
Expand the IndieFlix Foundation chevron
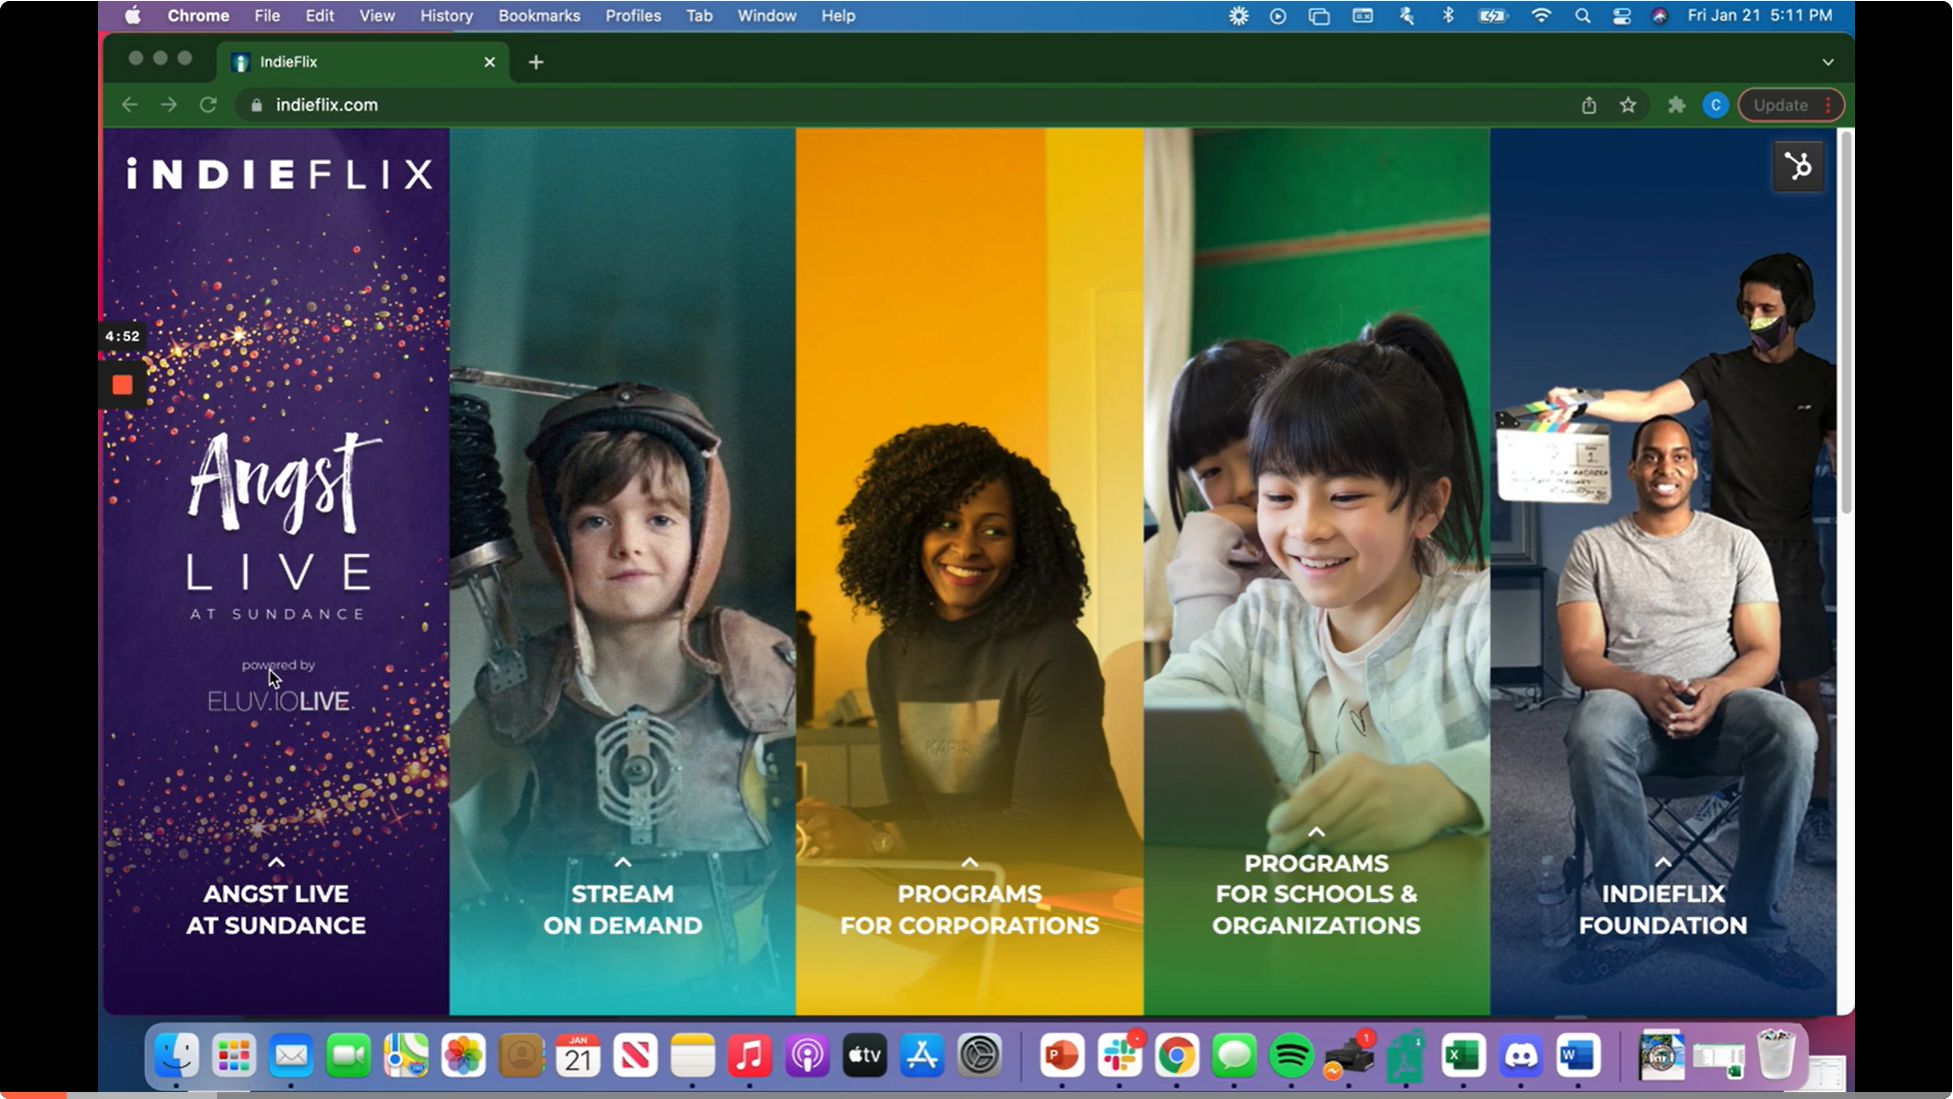pyautogui.click(x=1663, y=862)
